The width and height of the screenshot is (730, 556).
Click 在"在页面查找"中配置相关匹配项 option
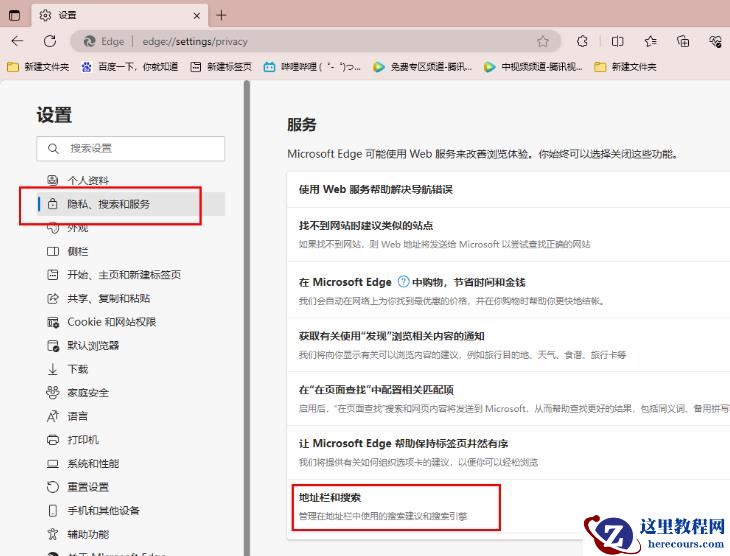[x=508, y=399]
